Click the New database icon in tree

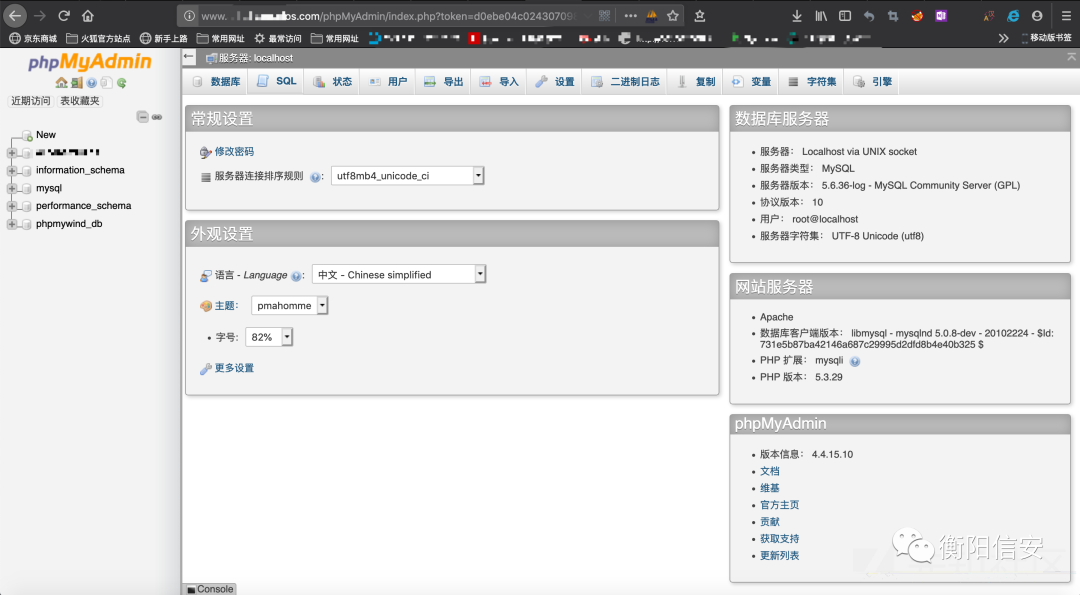tap(27, 136)
